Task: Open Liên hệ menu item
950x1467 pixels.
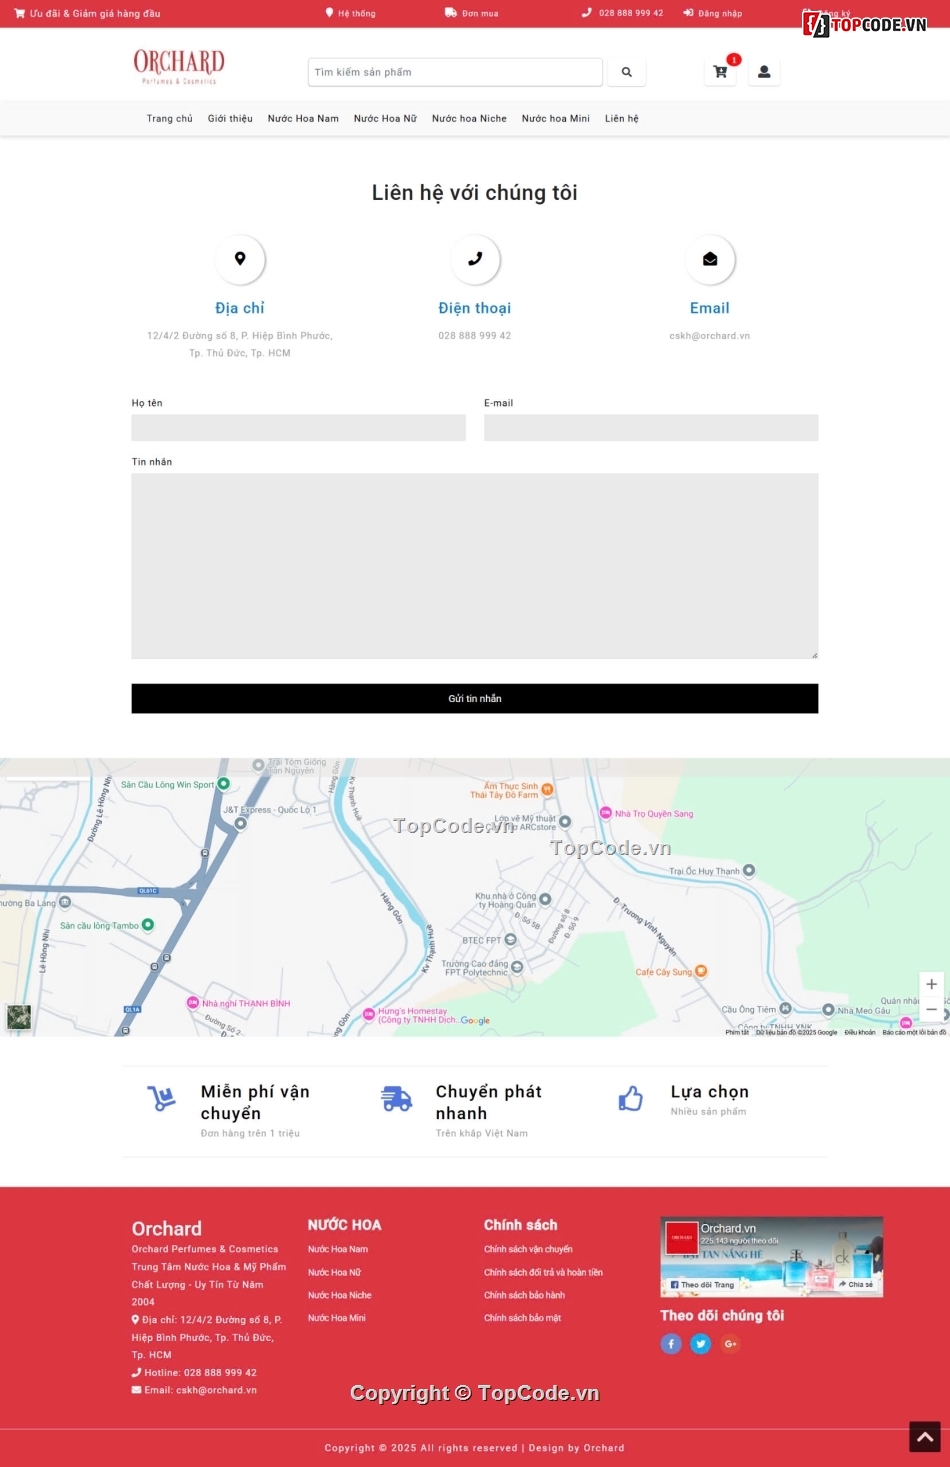Action: point(622,118)
